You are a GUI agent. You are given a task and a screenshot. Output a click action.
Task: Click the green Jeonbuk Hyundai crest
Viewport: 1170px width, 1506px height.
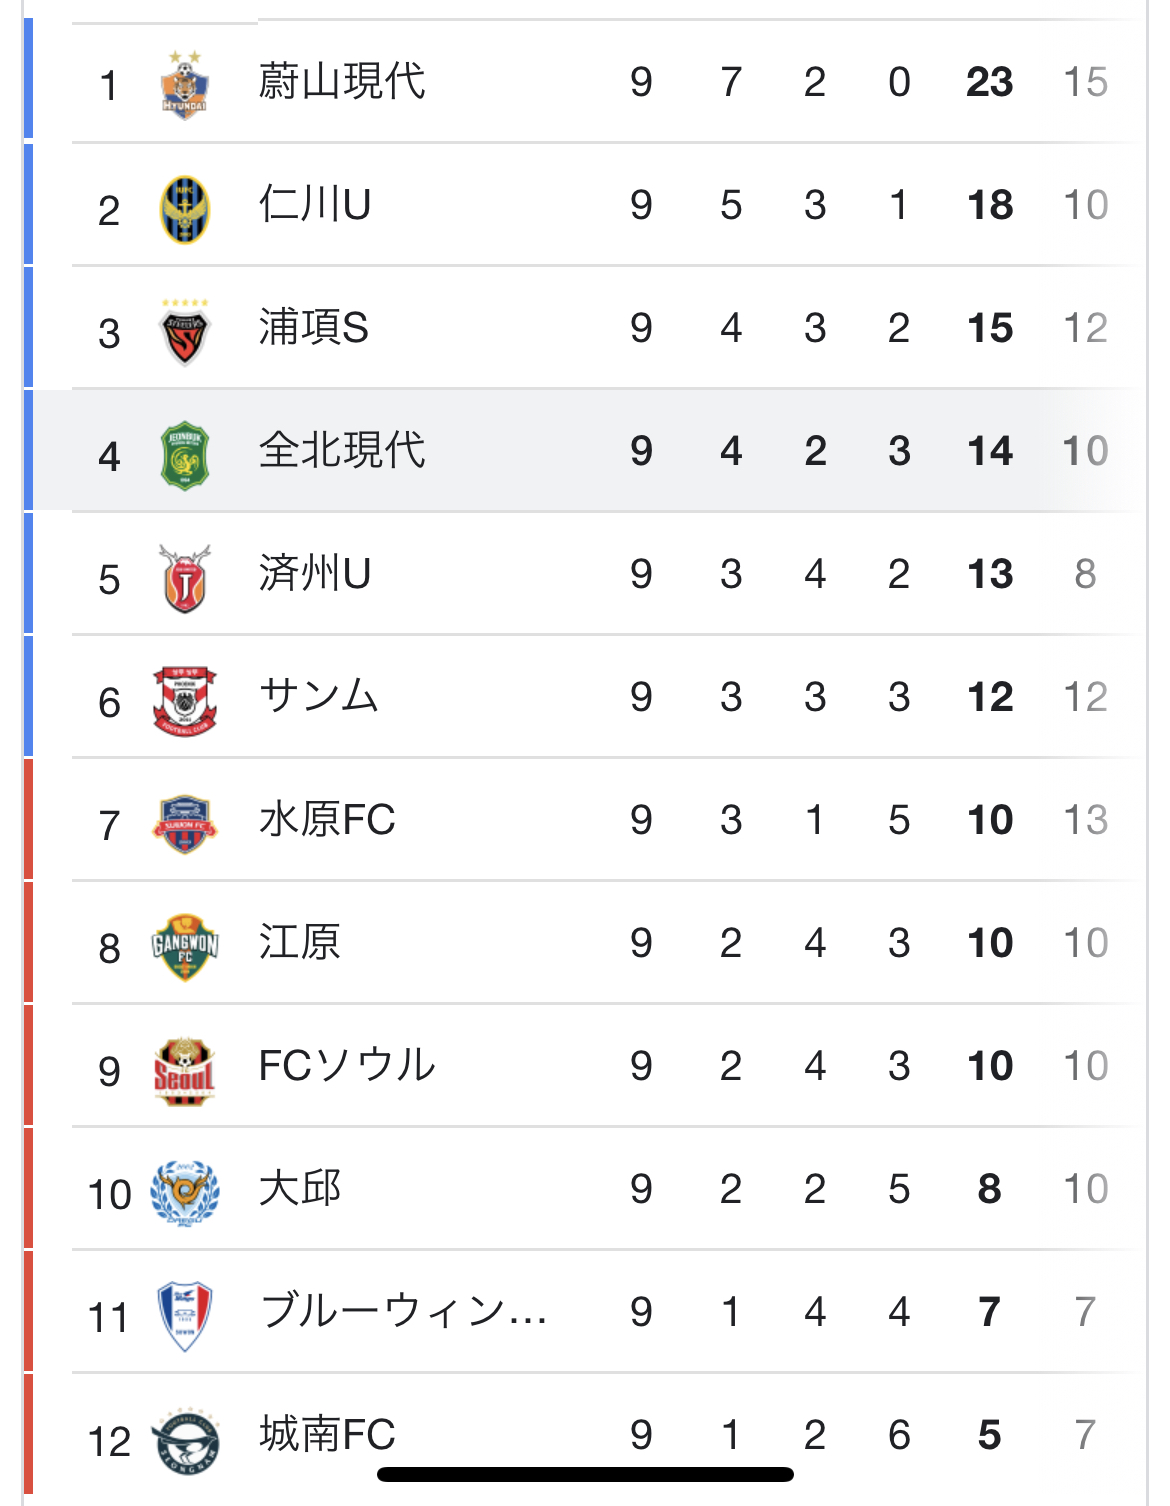click(x=185, y=454)
